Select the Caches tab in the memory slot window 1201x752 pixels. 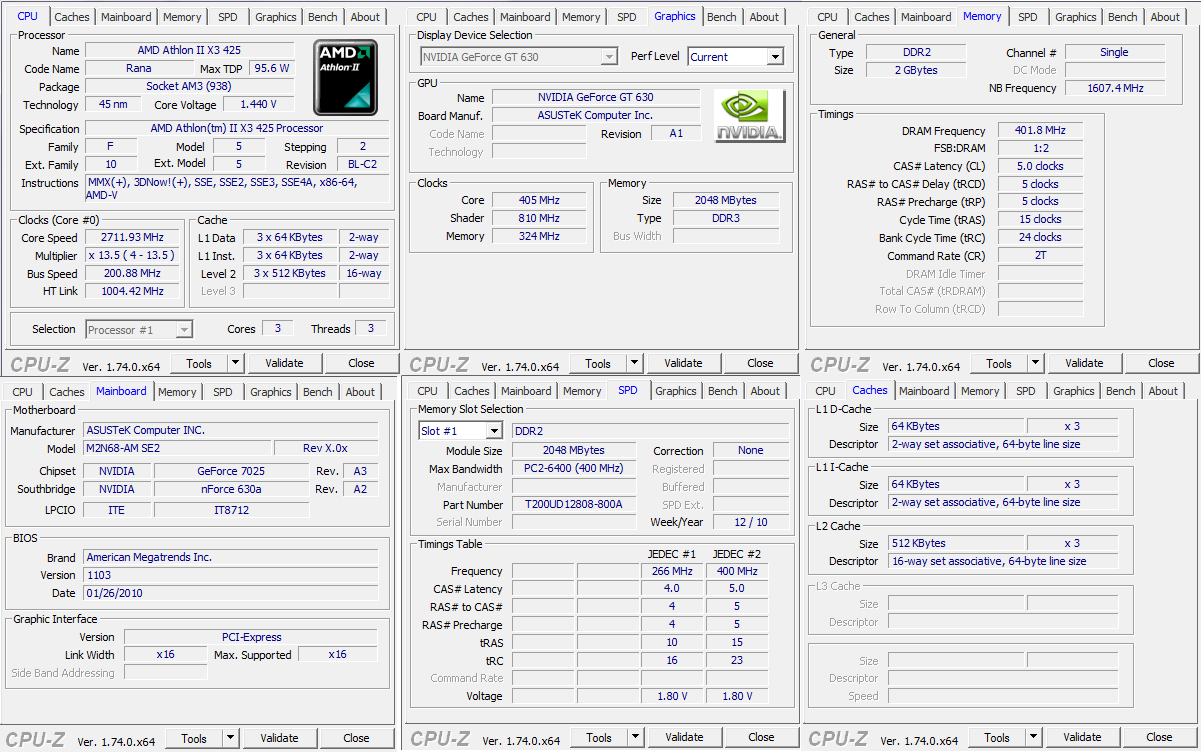[471, 391]
